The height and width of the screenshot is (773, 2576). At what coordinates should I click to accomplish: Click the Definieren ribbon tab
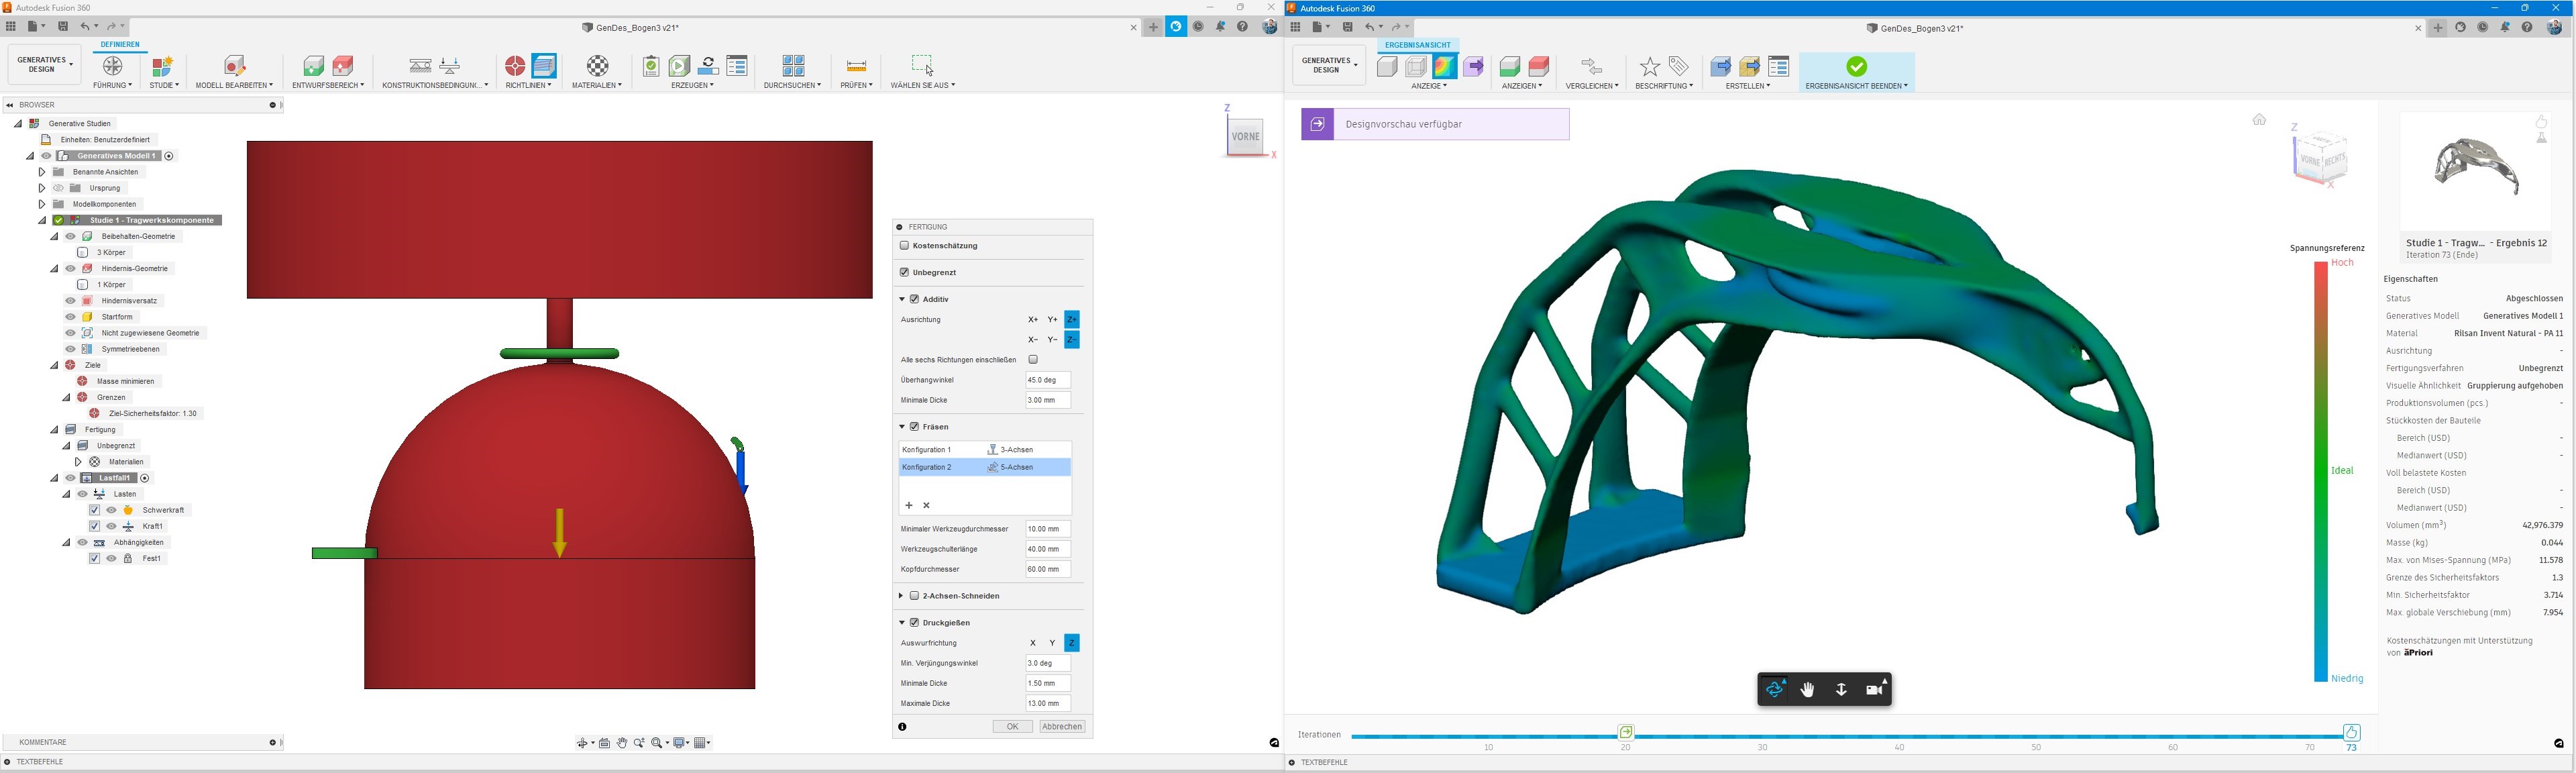pyautogui.click(x=120, y=44)
